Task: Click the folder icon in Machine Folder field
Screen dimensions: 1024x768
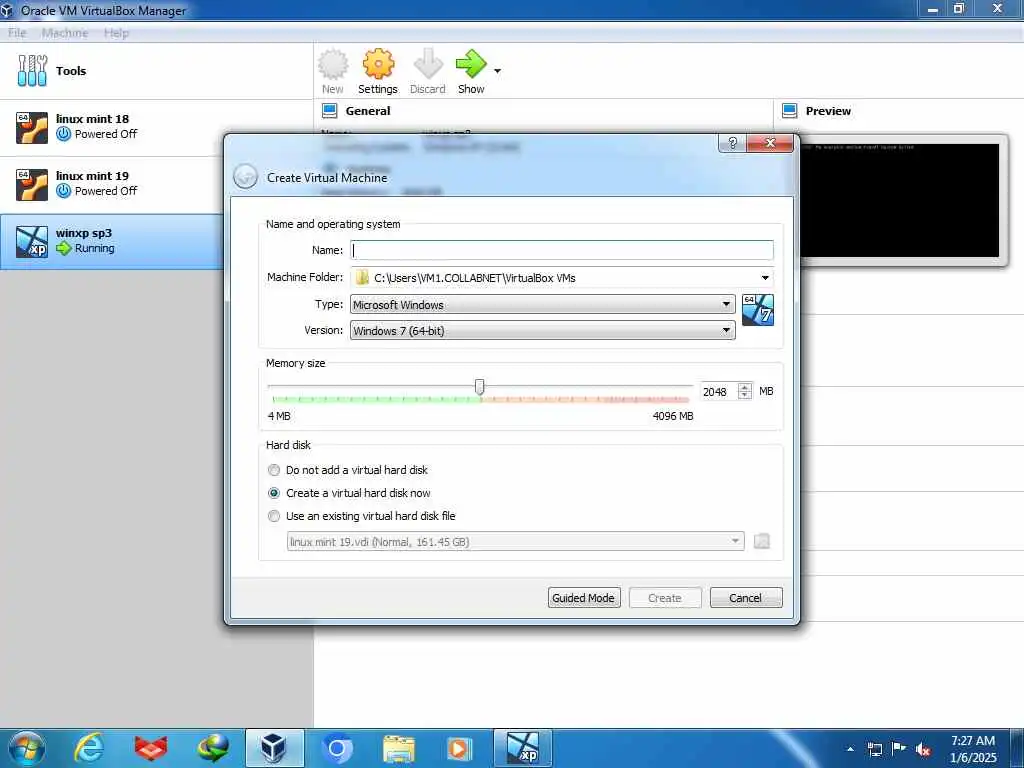Action: click(x=362, y=278)
